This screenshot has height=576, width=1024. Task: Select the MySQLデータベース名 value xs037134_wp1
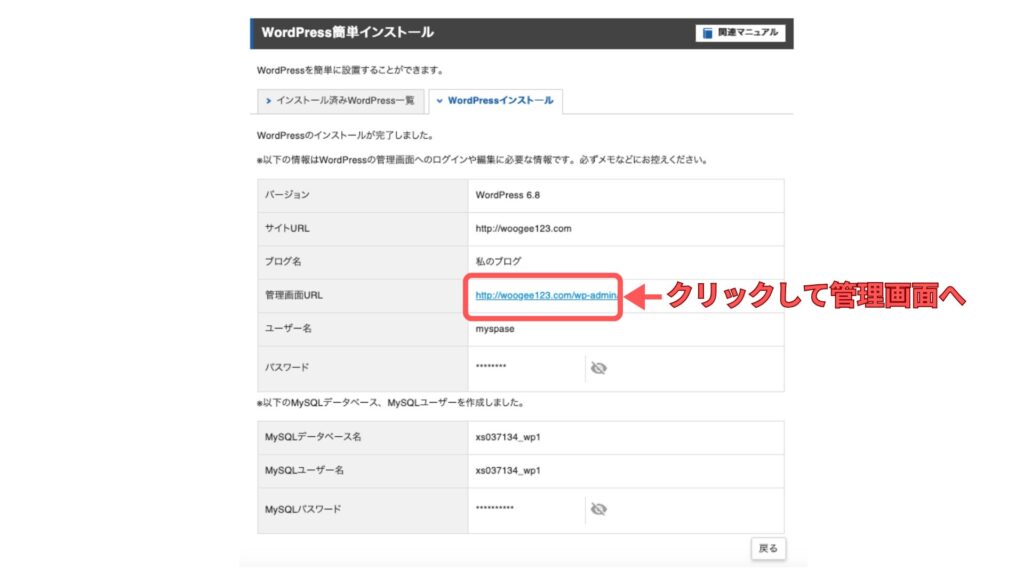coord(507,438)
